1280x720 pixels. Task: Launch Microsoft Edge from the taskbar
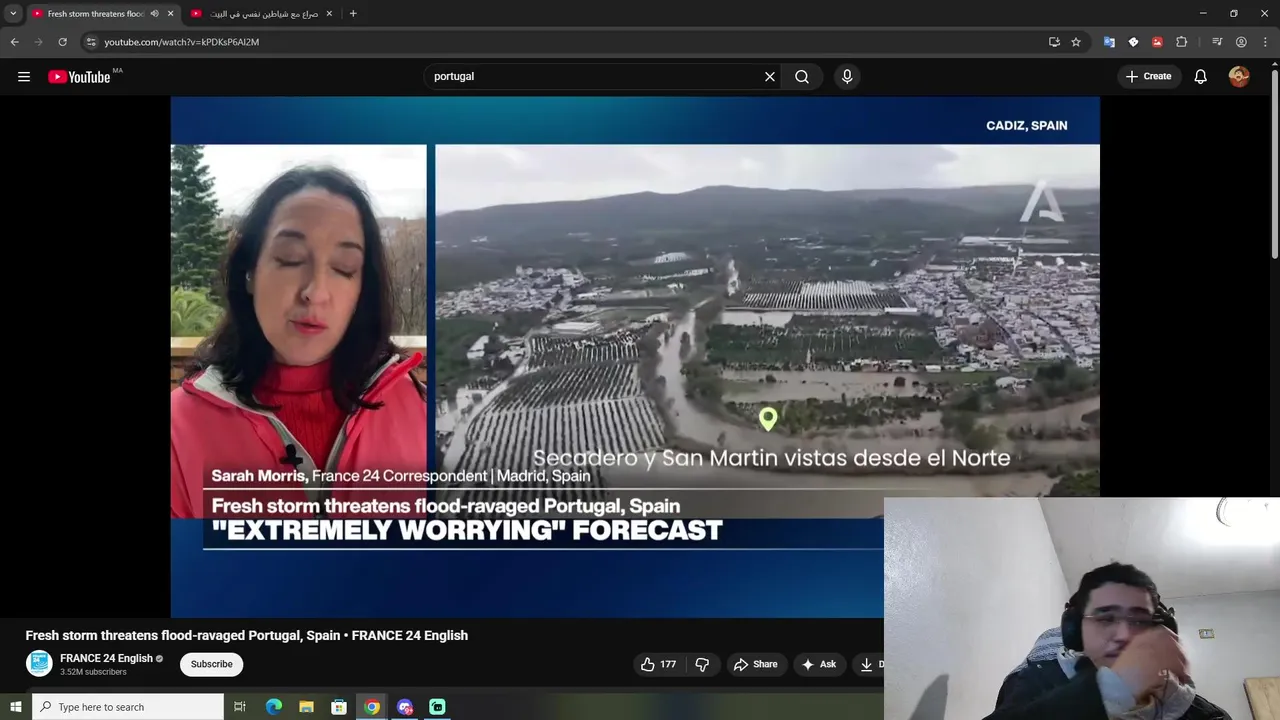[x=273, y=707]
